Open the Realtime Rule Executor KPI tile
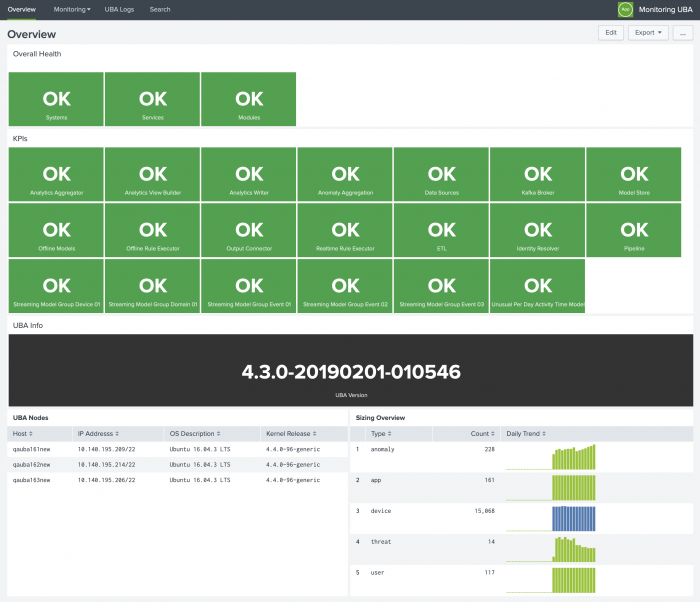Image resolution: width=700 pixels, height=602 pixels. [345, 230]
